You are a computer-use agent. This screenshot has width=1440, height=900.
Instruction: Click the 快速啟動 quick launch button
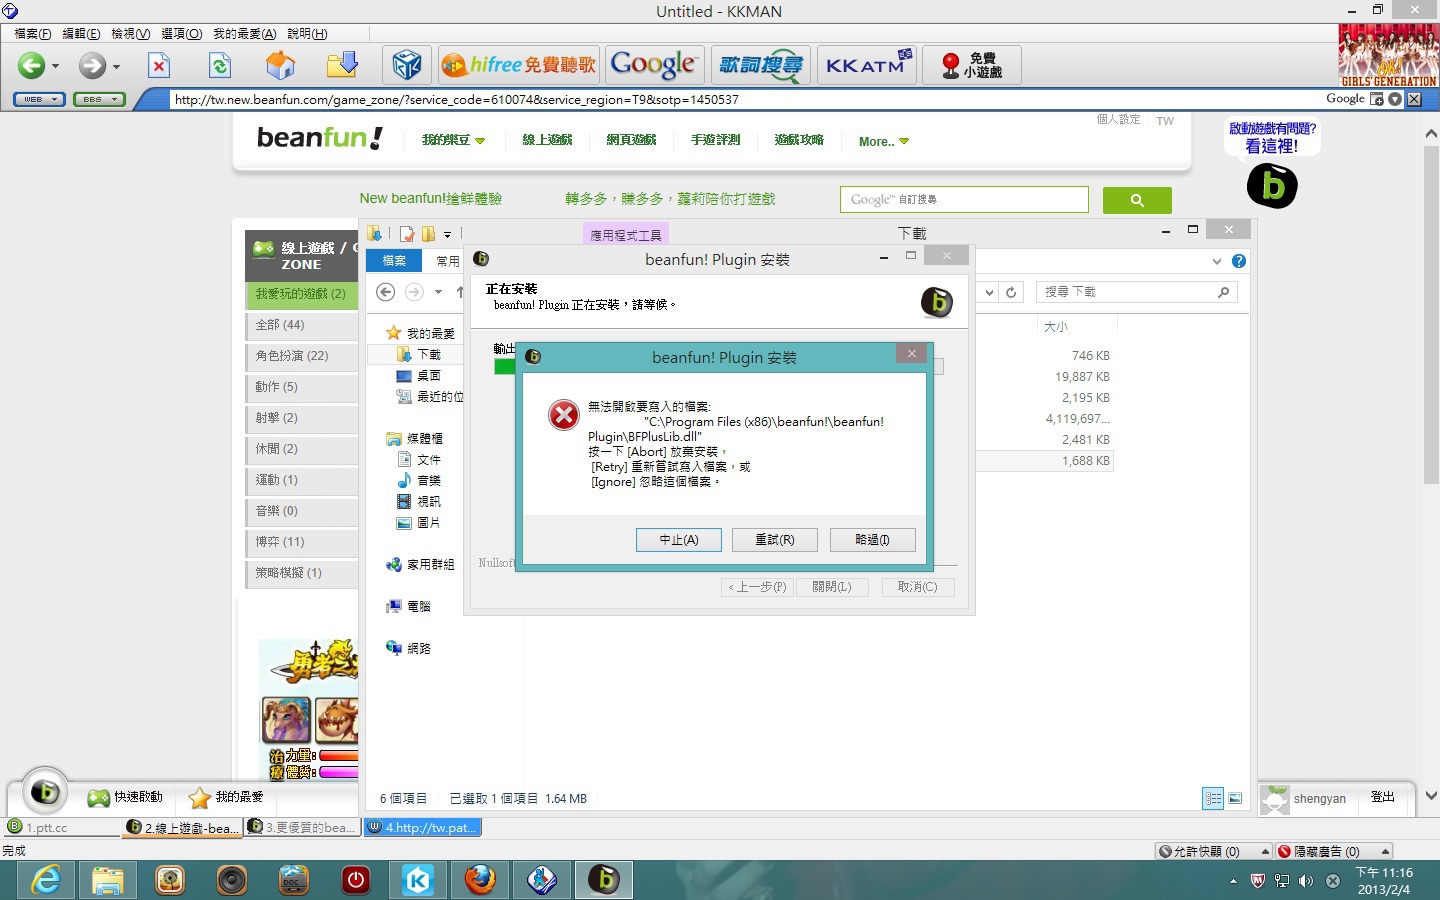point(125,797)
